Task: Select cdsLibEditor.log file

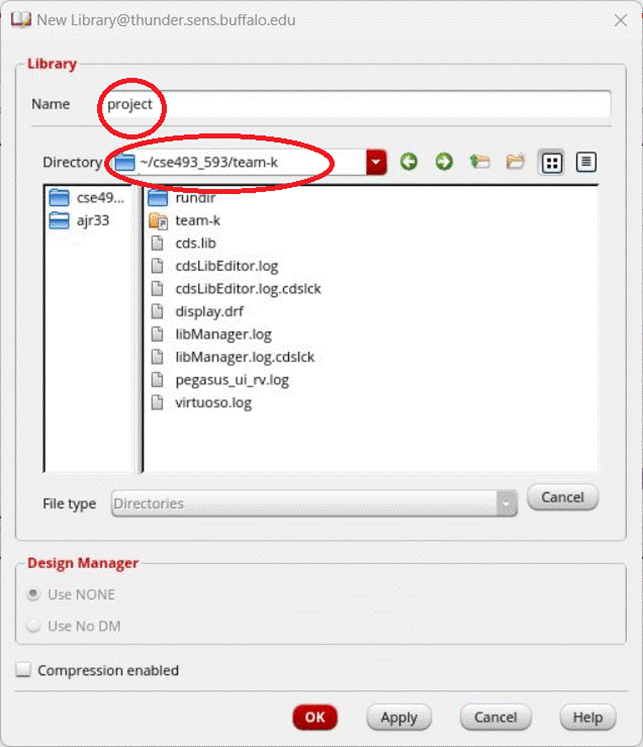Action: [x=214, y=266]
